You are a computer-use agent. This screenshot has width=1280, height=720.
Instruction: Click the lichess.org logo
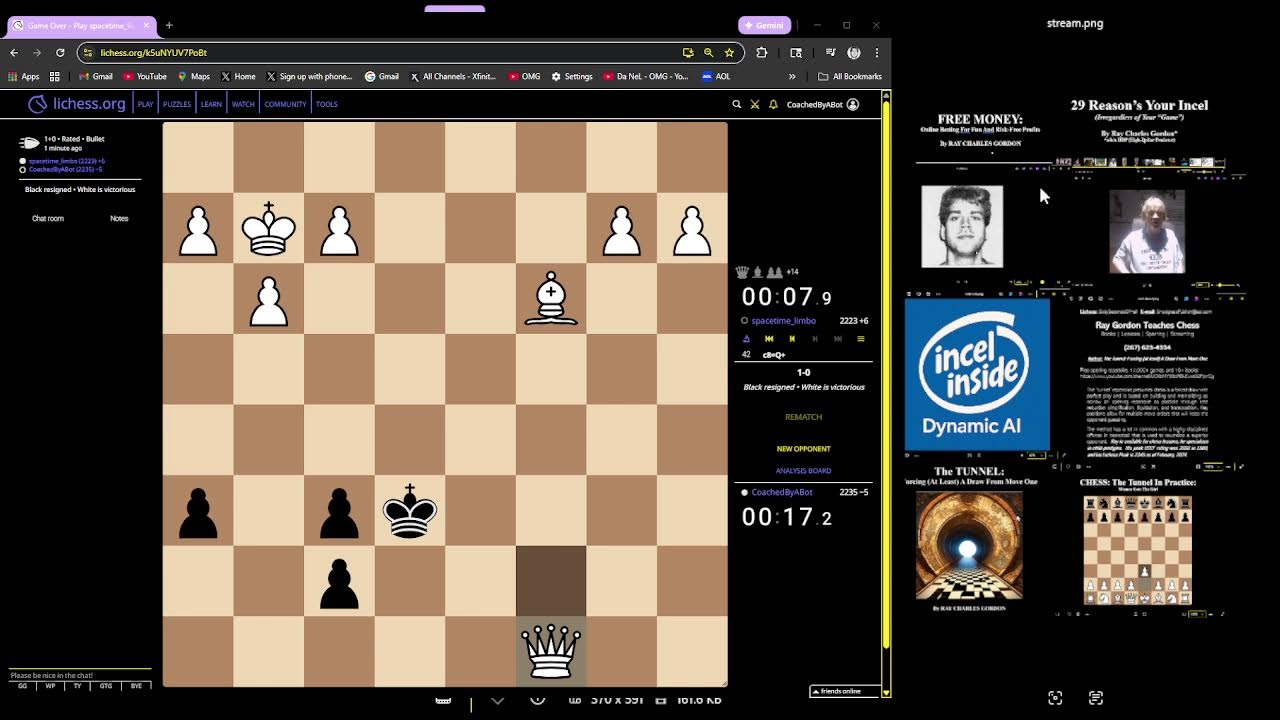[x=76, y=104]
